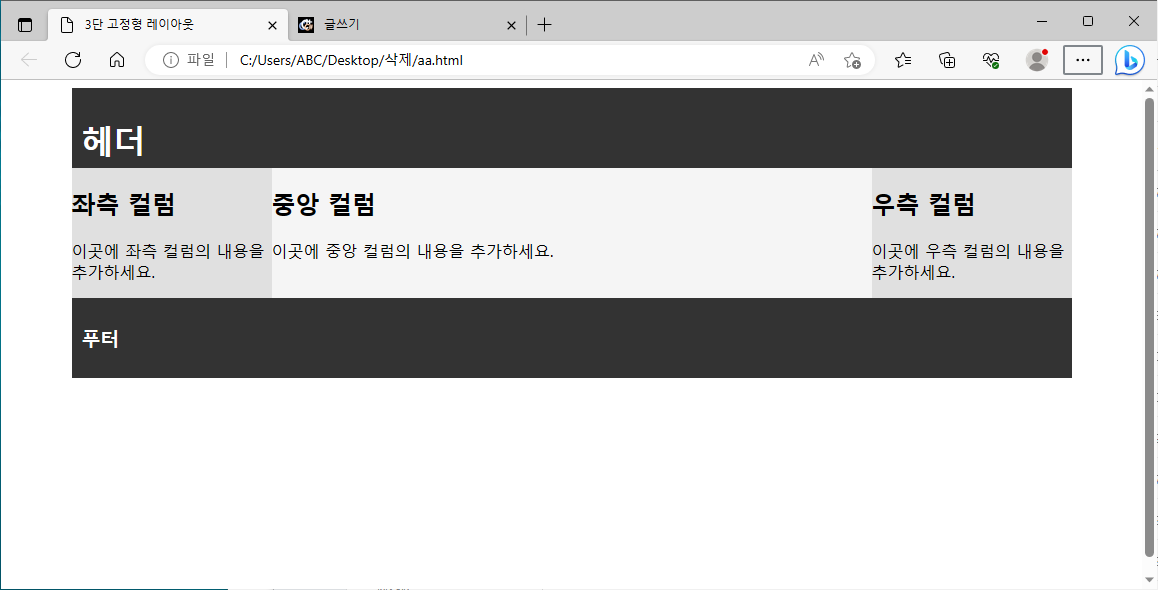Click the 중앙 컬럼 paragraph text
Screen dimensions: 1158x590
coord(413,251)
